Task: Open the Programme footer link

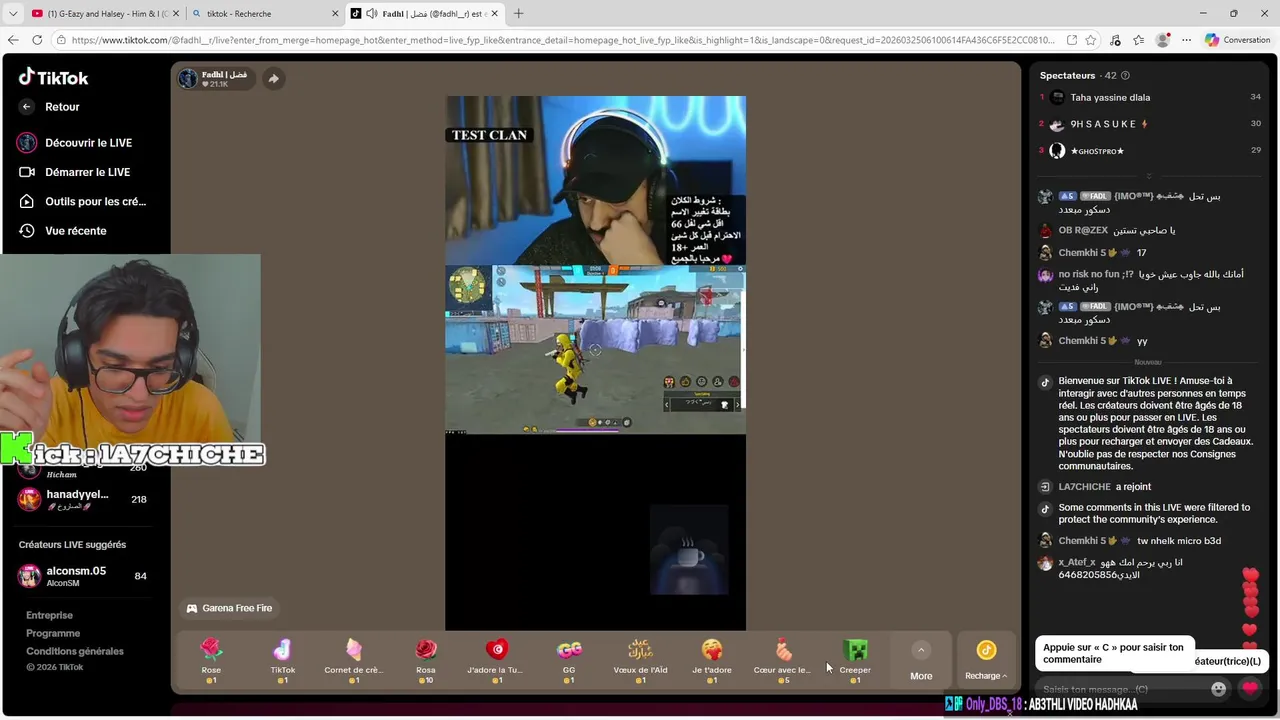Action: (x=53, y=634)
